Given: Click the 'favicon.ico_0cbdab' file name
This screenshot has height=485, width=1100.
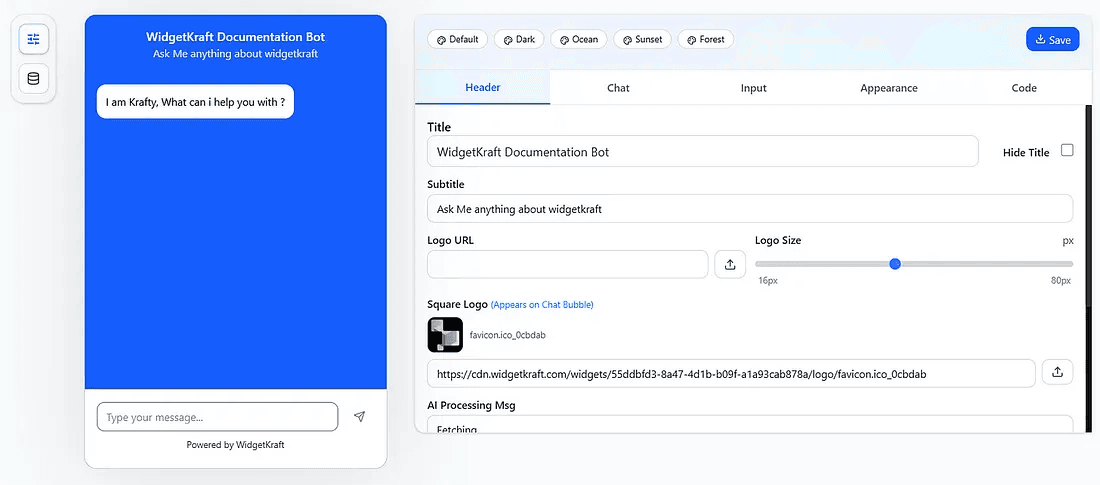Looking at the screenshot, I should [507, 335].
